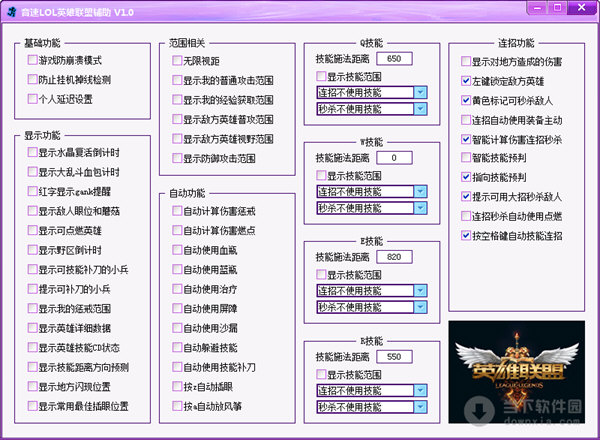This screenshot has width=600, height=440.
Task: Edit Q技能 施法距离 field 650
Action: 394,59
